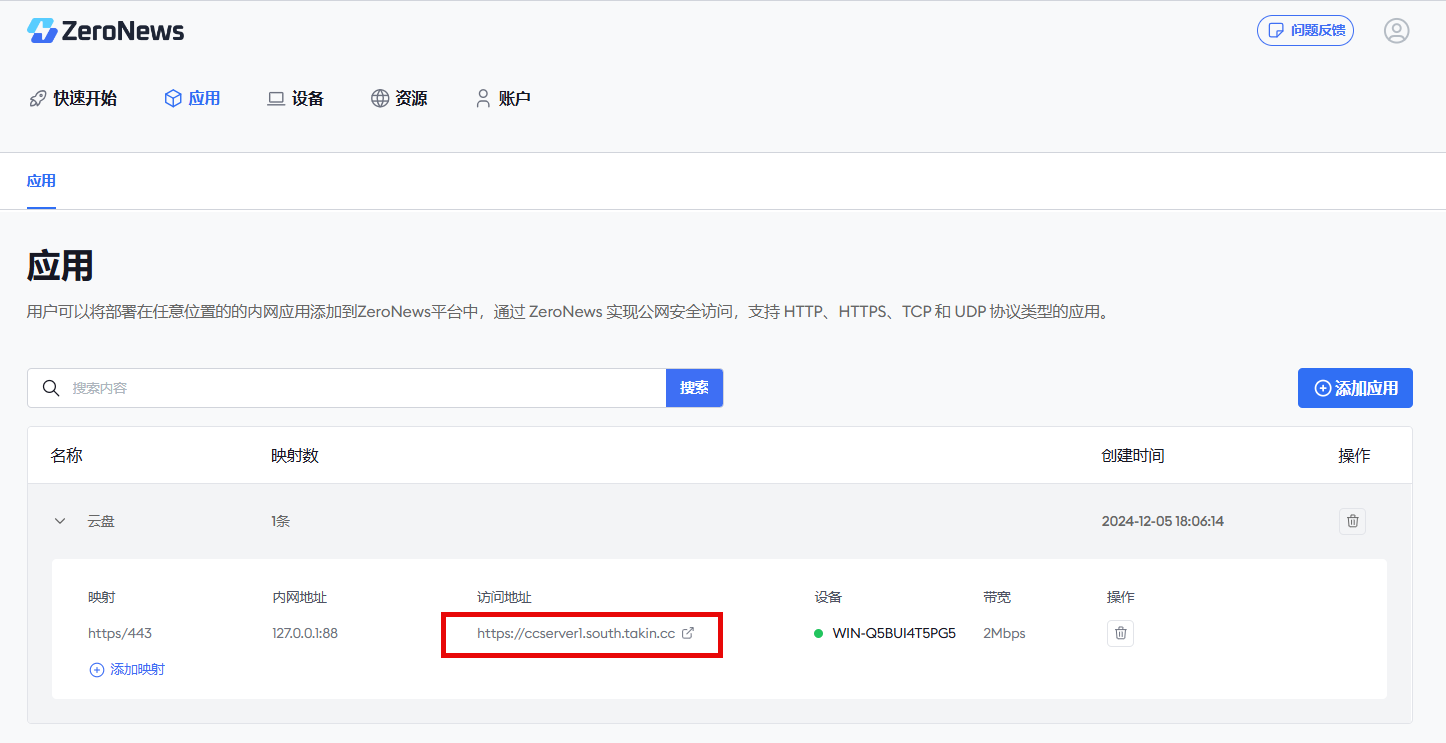Open the 设备 navigation menu
Viewport: 1446px width, 743px height.
pos(296,98)
